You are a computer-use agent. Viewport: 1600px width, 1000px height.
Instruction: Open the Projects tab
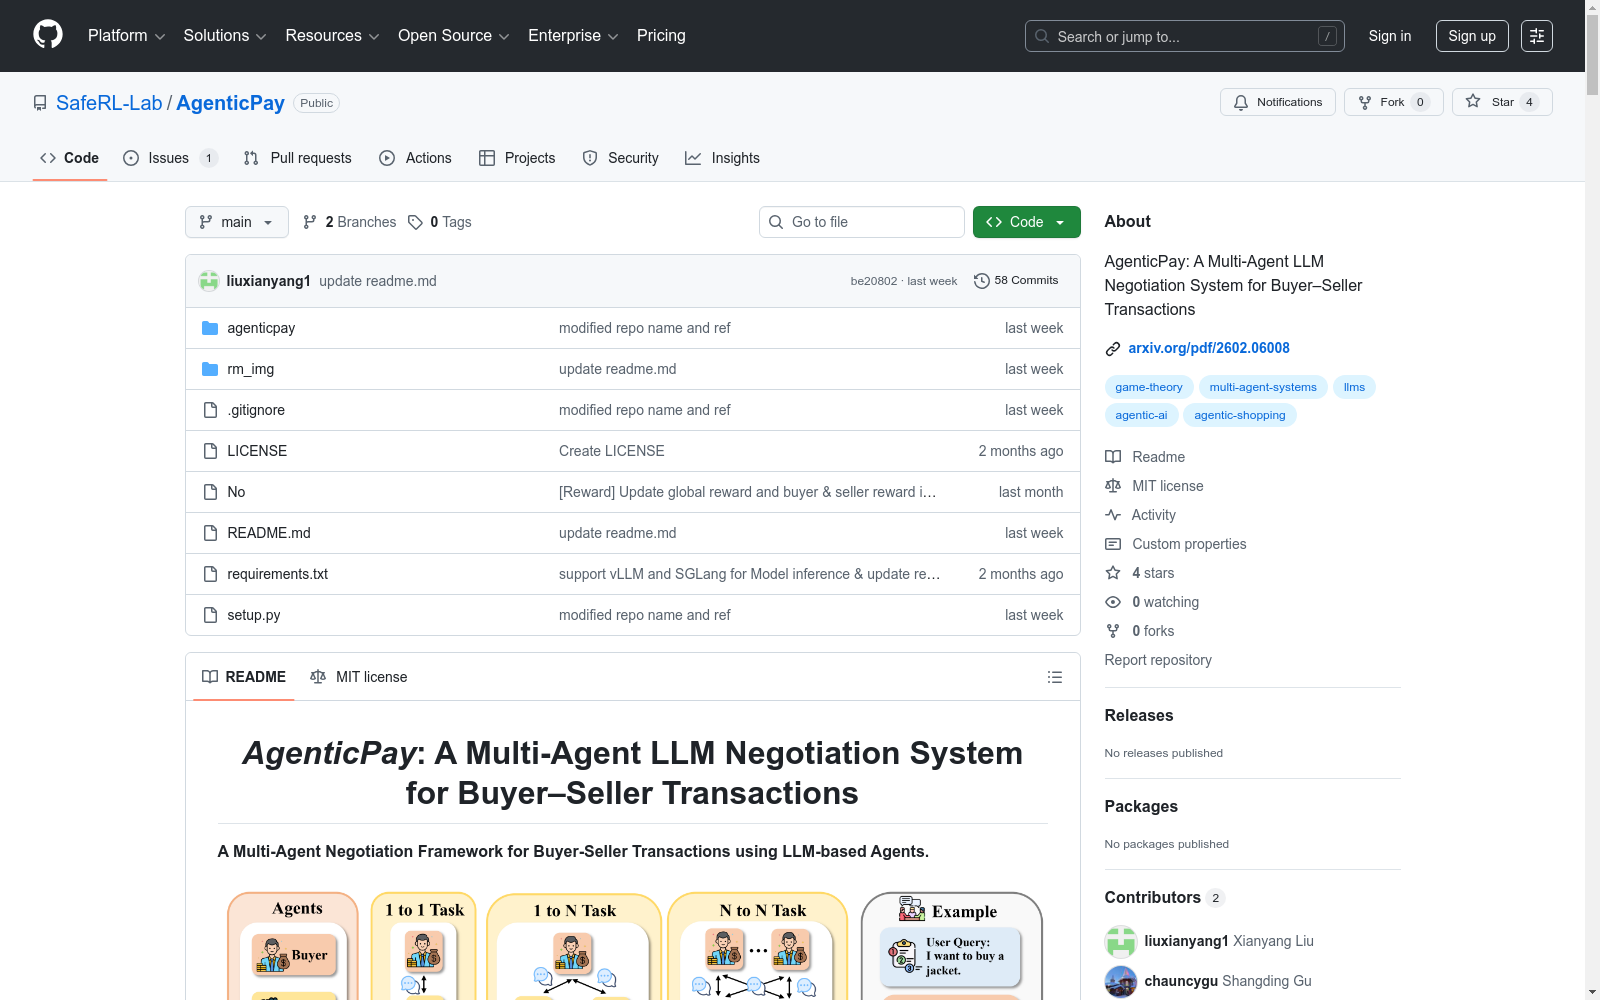point(517,158)
